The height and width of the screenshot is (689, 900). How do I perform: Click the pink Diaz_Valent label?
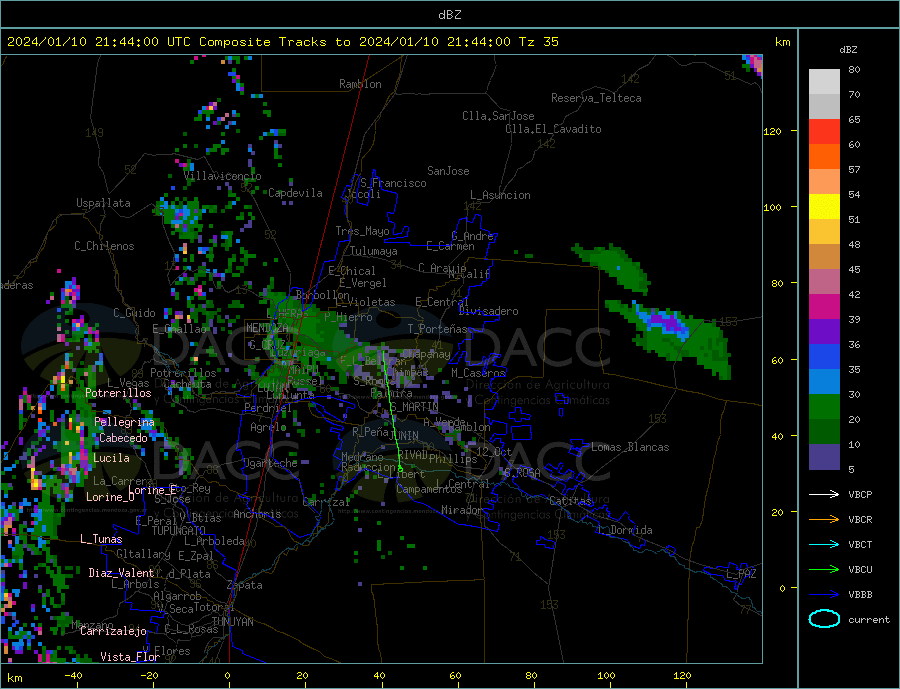coord(122,573)
